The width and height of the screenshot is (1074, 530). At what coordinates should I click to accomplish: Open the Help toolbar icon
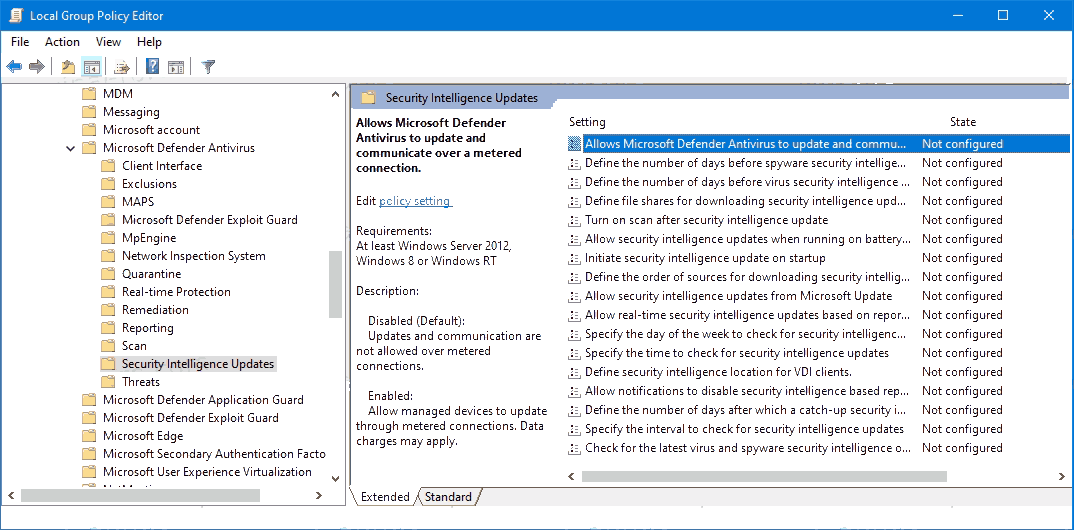pos(153,66)
